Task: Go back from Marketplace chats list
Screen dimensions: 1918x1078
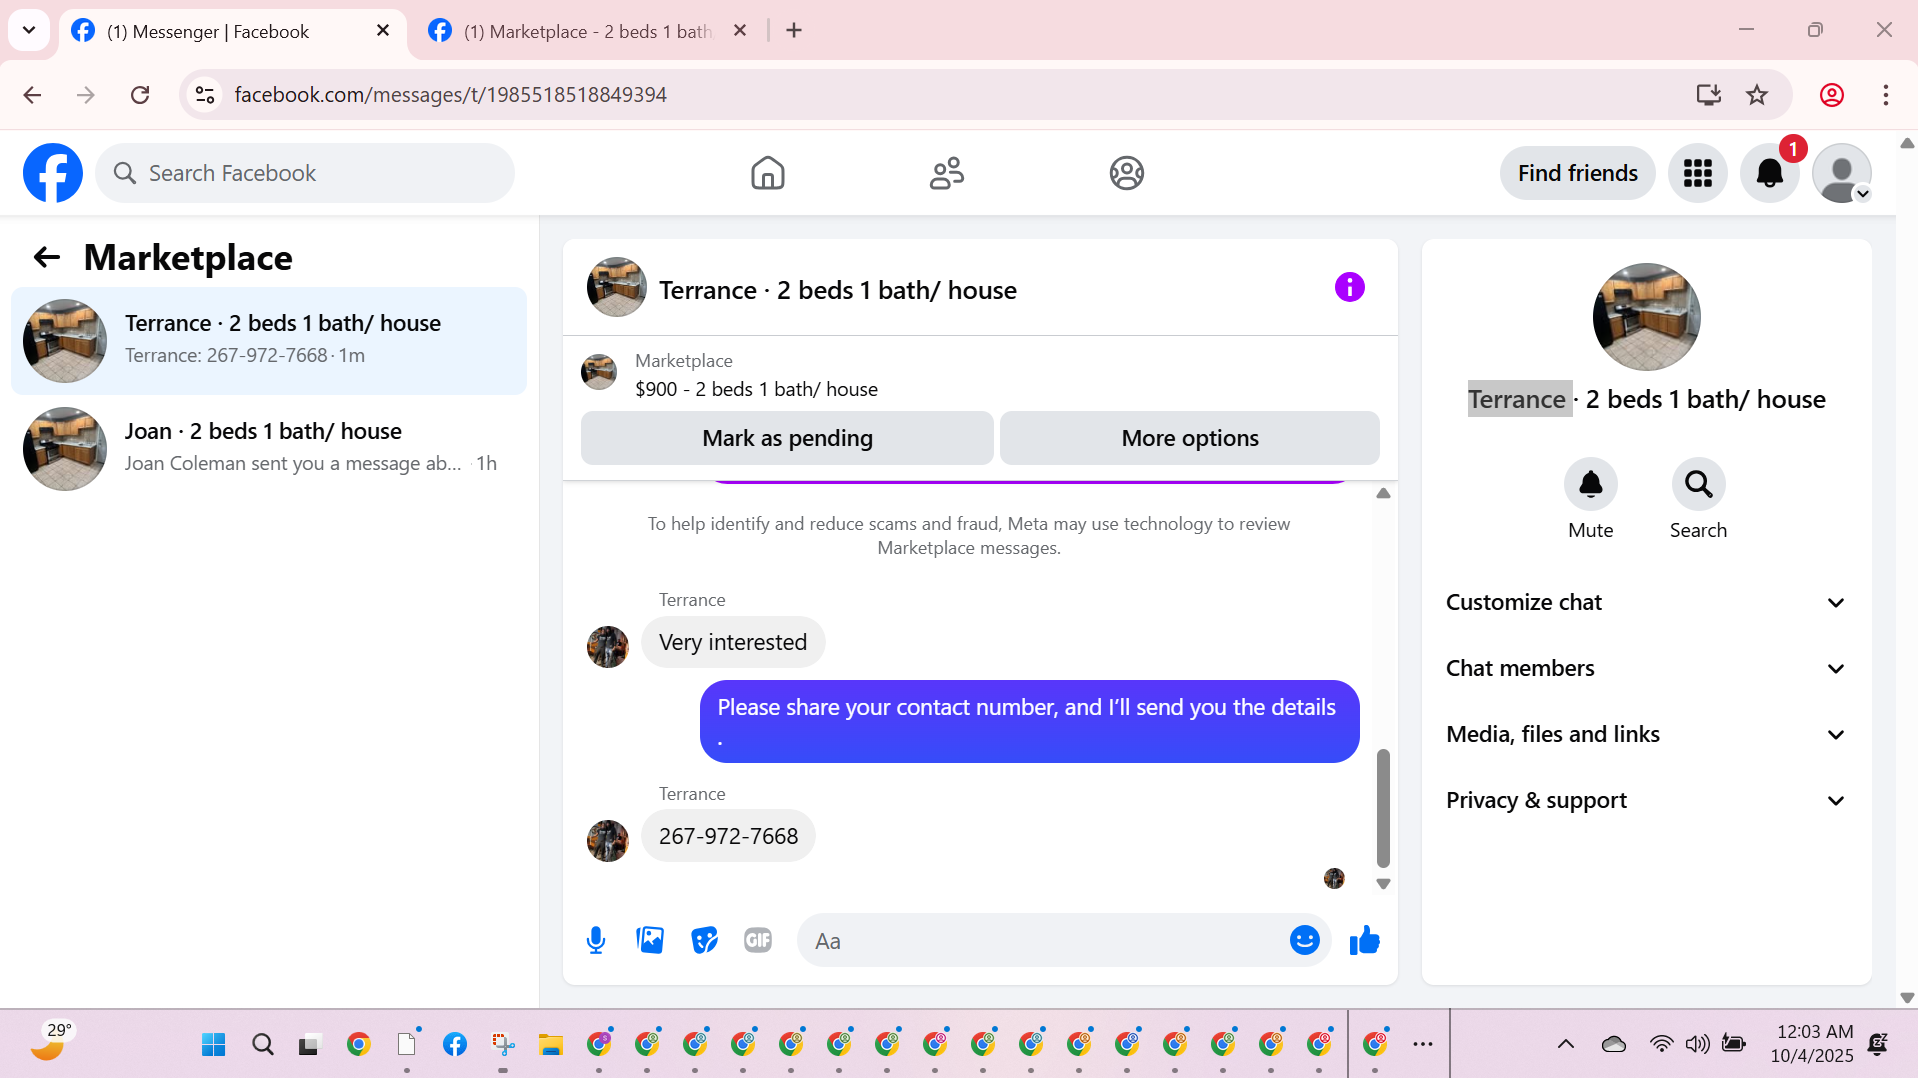Action: tap(46, 258)
